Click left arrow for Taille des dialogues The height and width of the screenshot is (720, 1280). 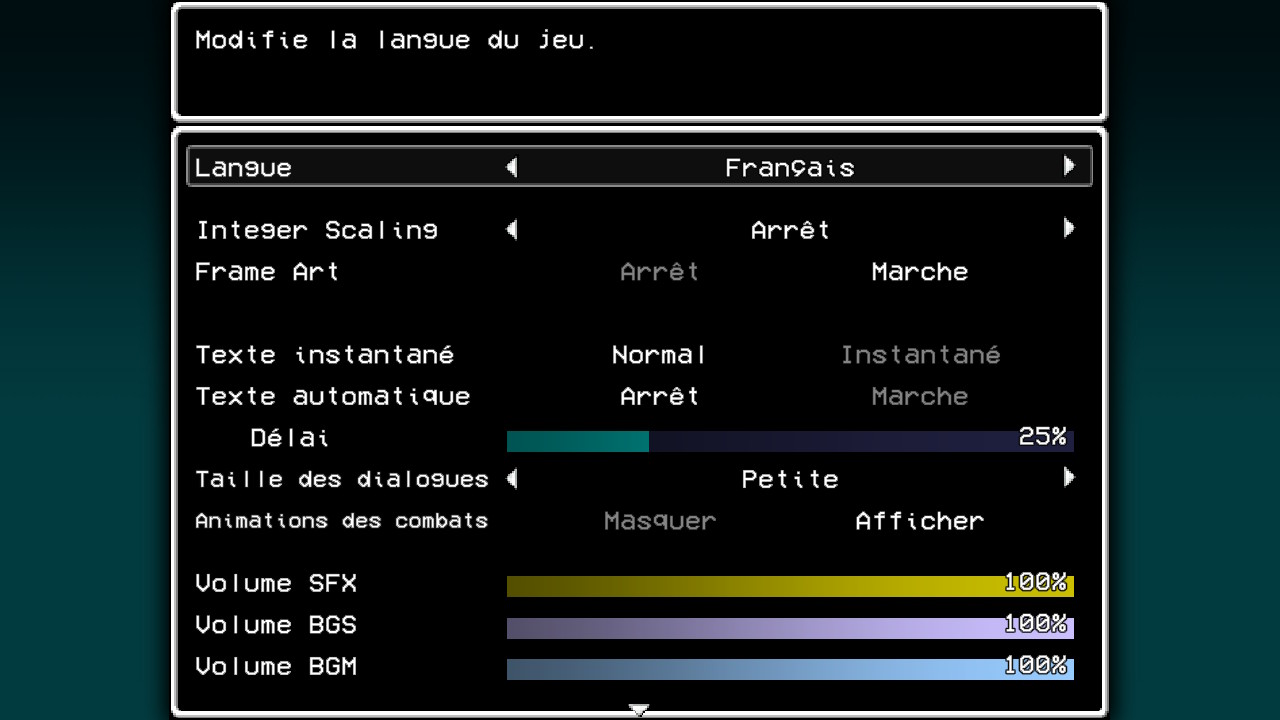[512, 479]
